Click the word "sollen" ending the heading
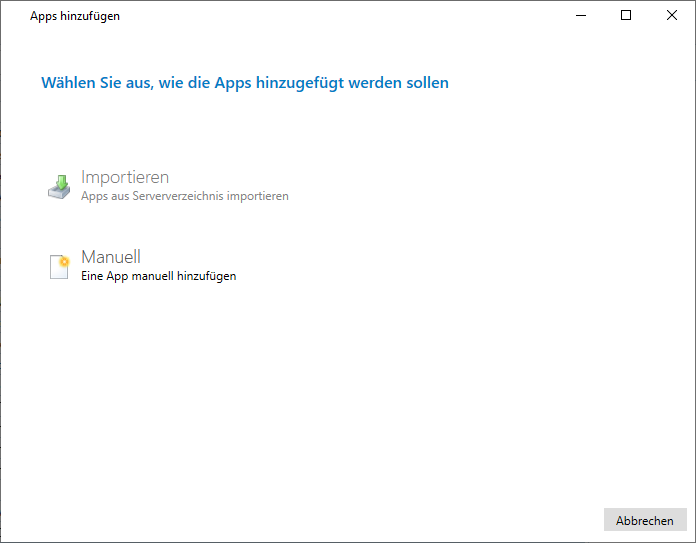The width and height of the screenshot is (696, 543). pos(427,83)
